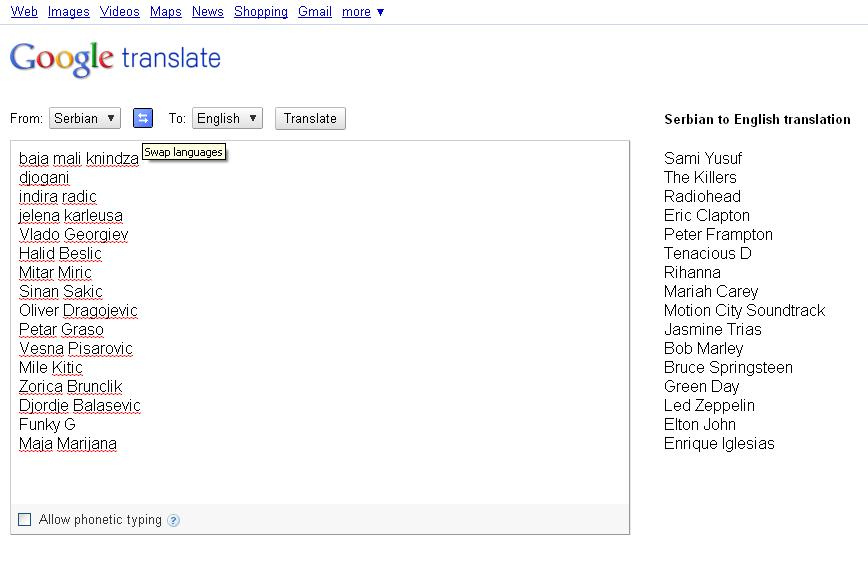Click the input line 'baja mali knindza'
This screenshot has width=868, height=579.
(79, 159)
